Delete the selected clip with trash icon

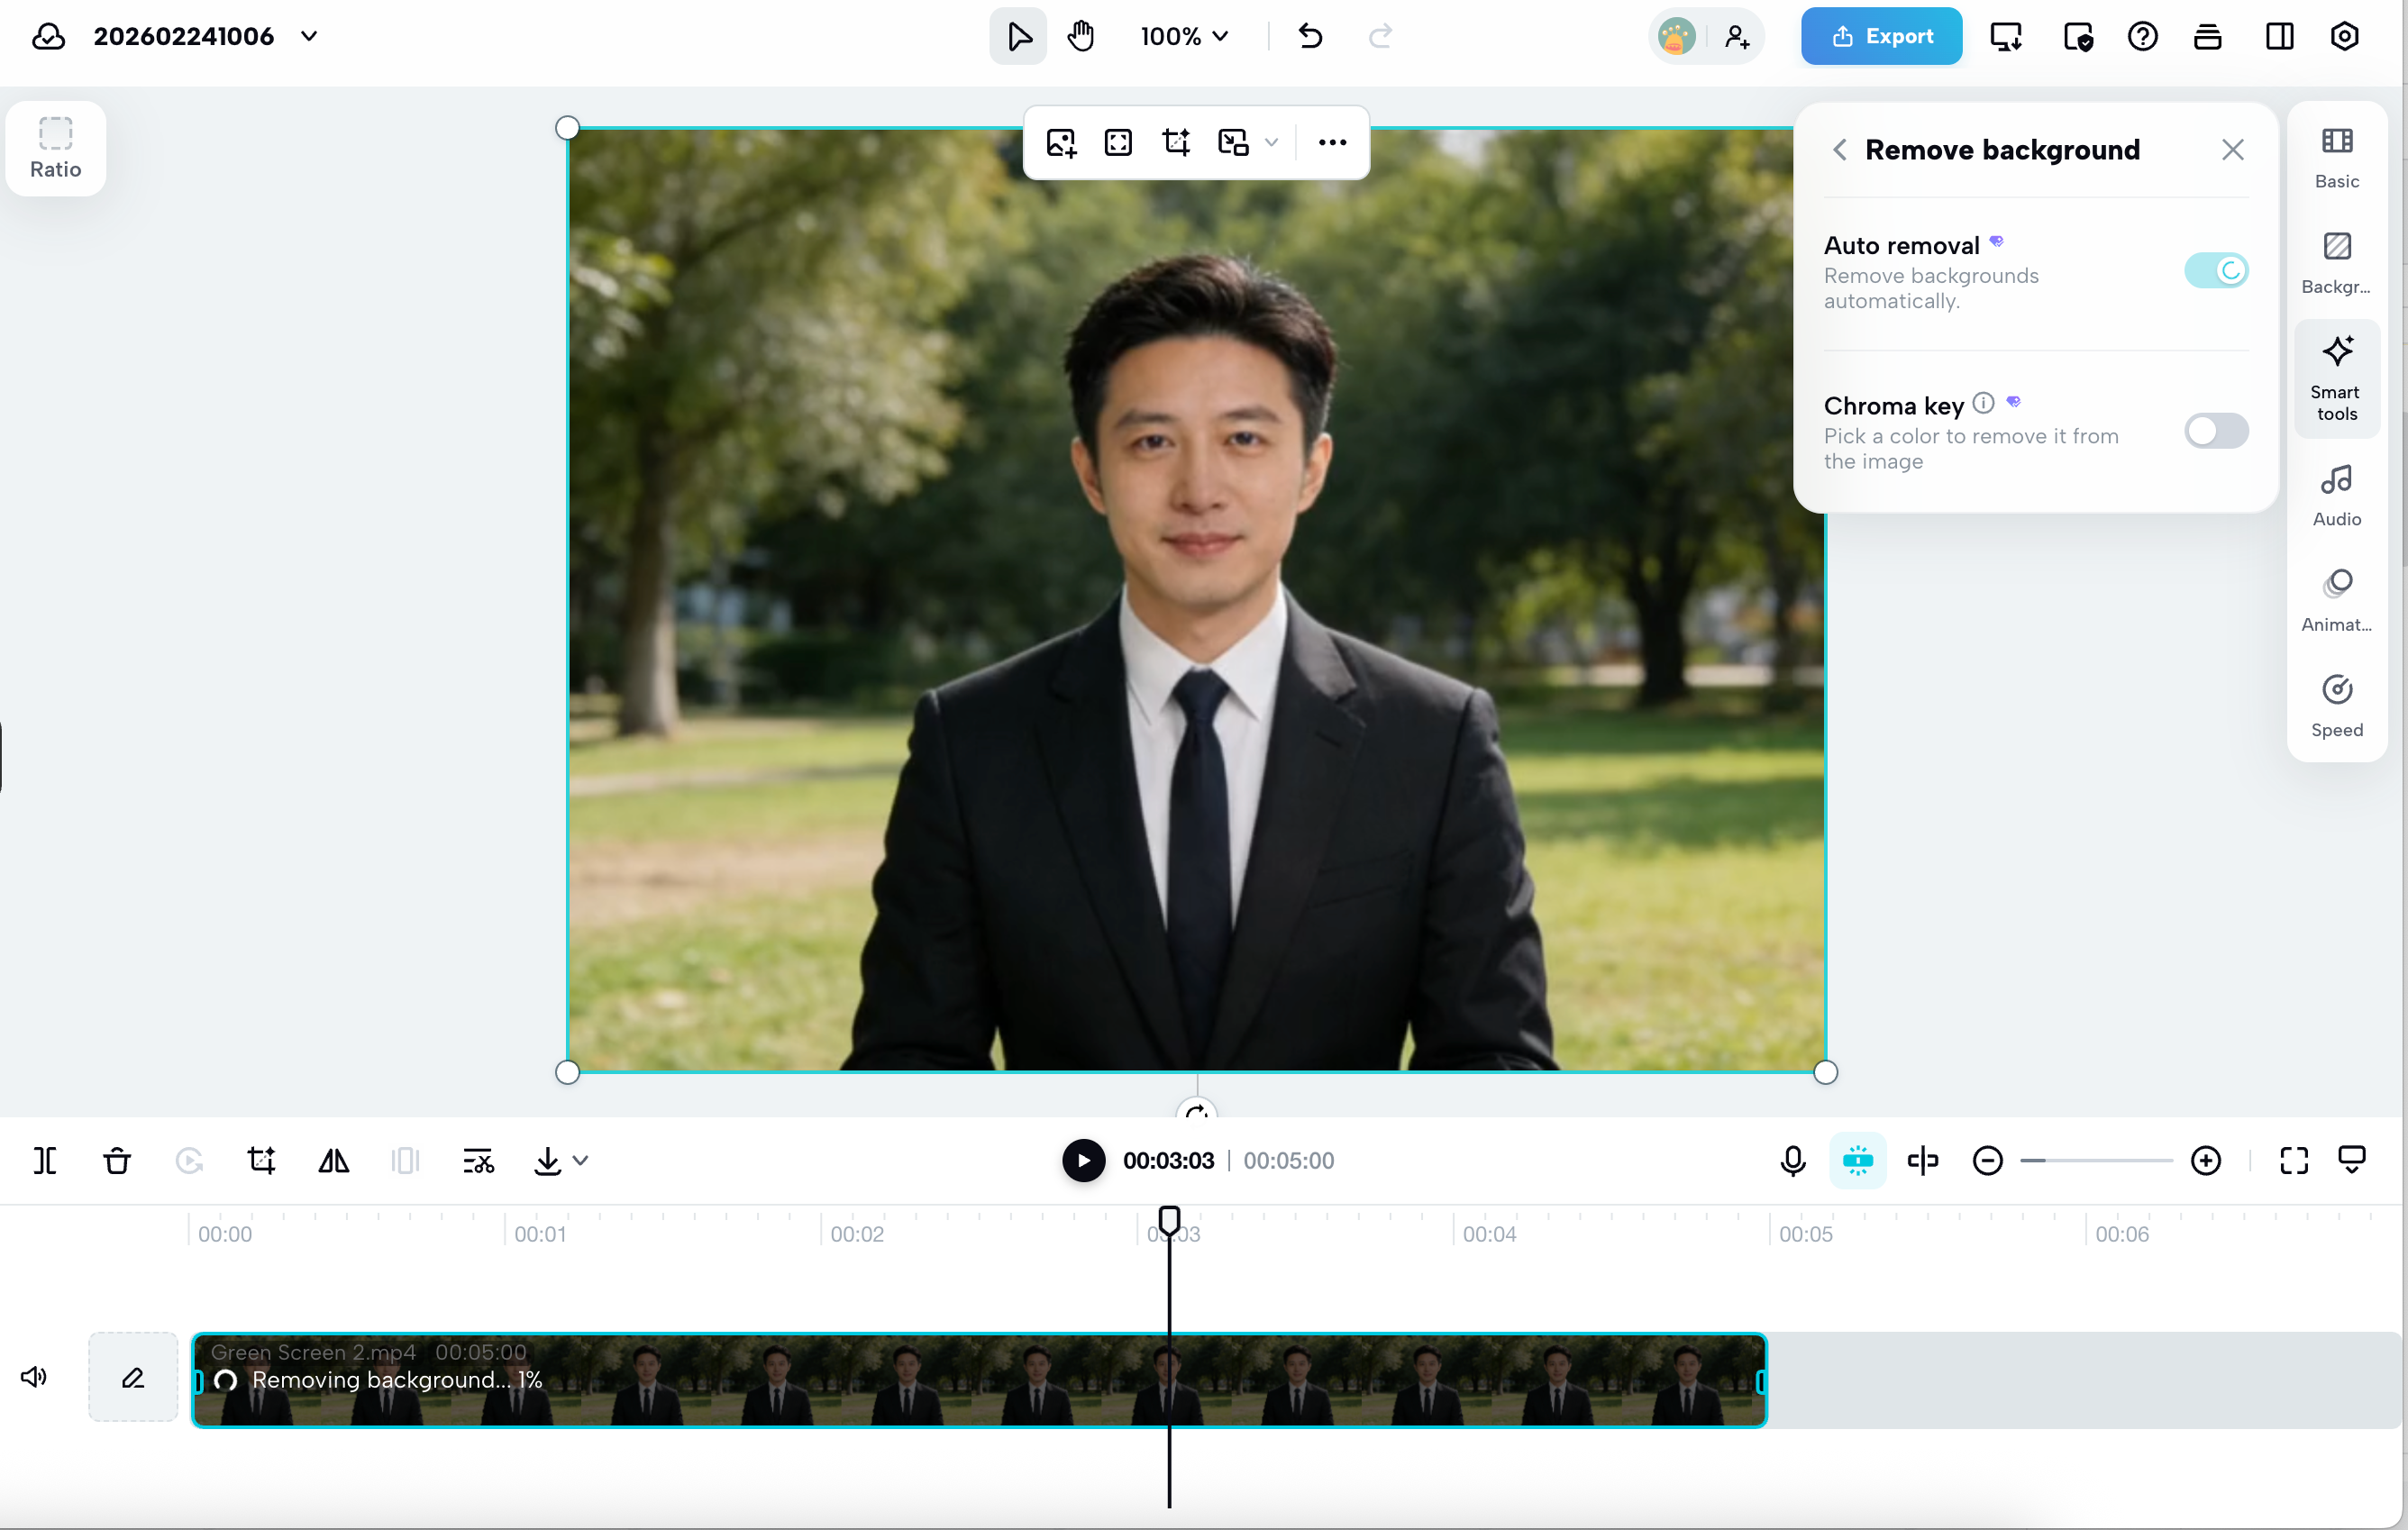[x=117, y=1160]
